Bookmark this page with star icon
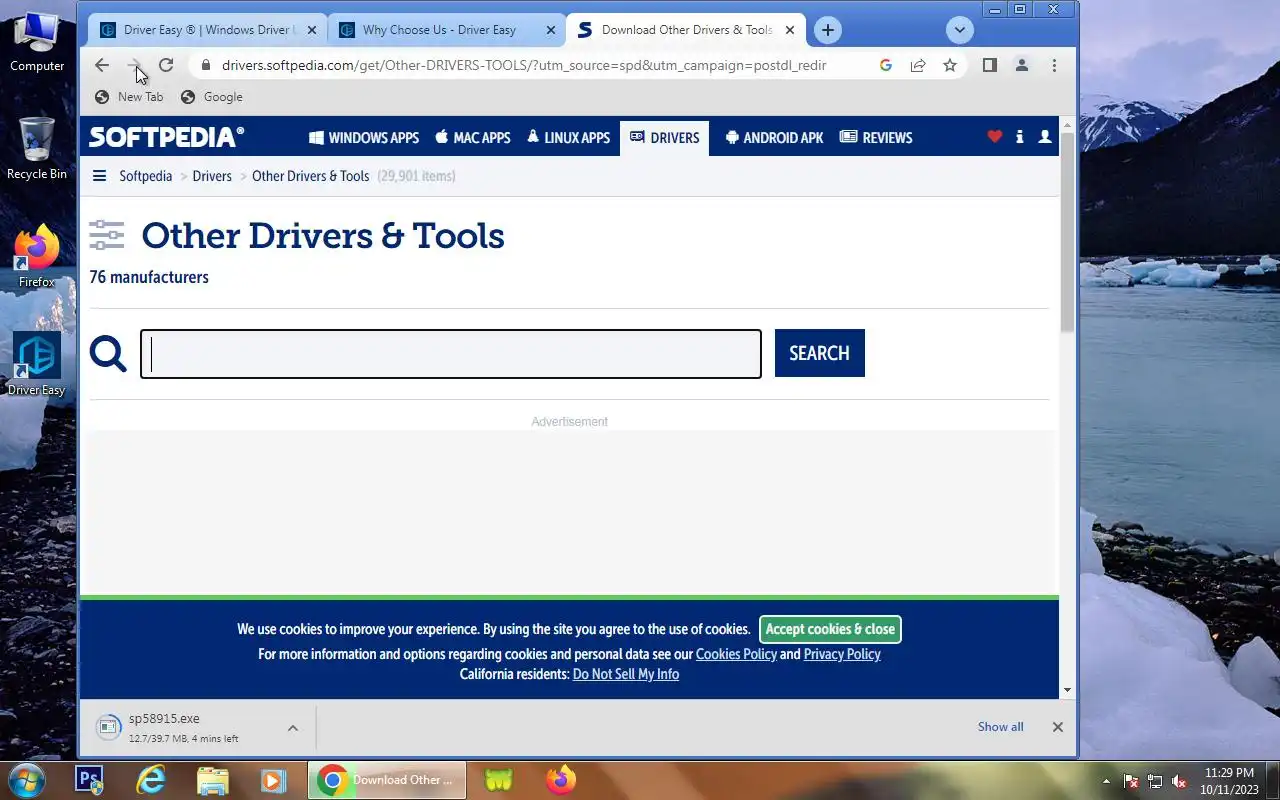 click(x=950, y=65)
